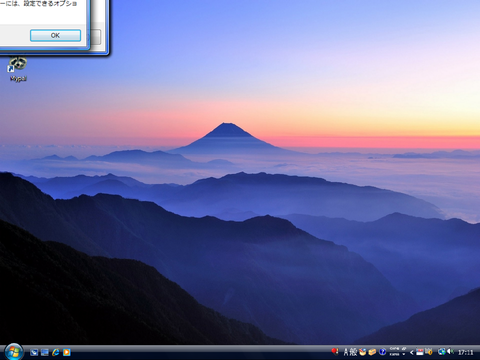Open the Mypal desktop shortcut
This screenshot has width=480, height=360.
[x=18, y=69]
